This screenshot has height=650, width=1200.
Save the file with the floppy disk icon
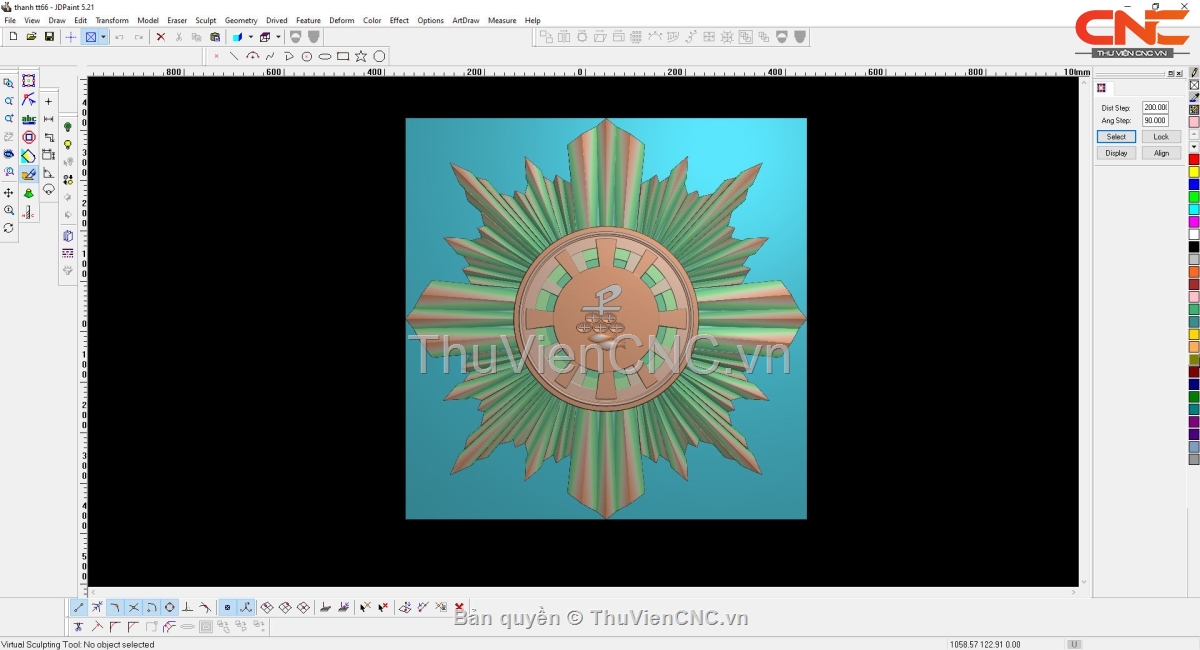point(49,37)
